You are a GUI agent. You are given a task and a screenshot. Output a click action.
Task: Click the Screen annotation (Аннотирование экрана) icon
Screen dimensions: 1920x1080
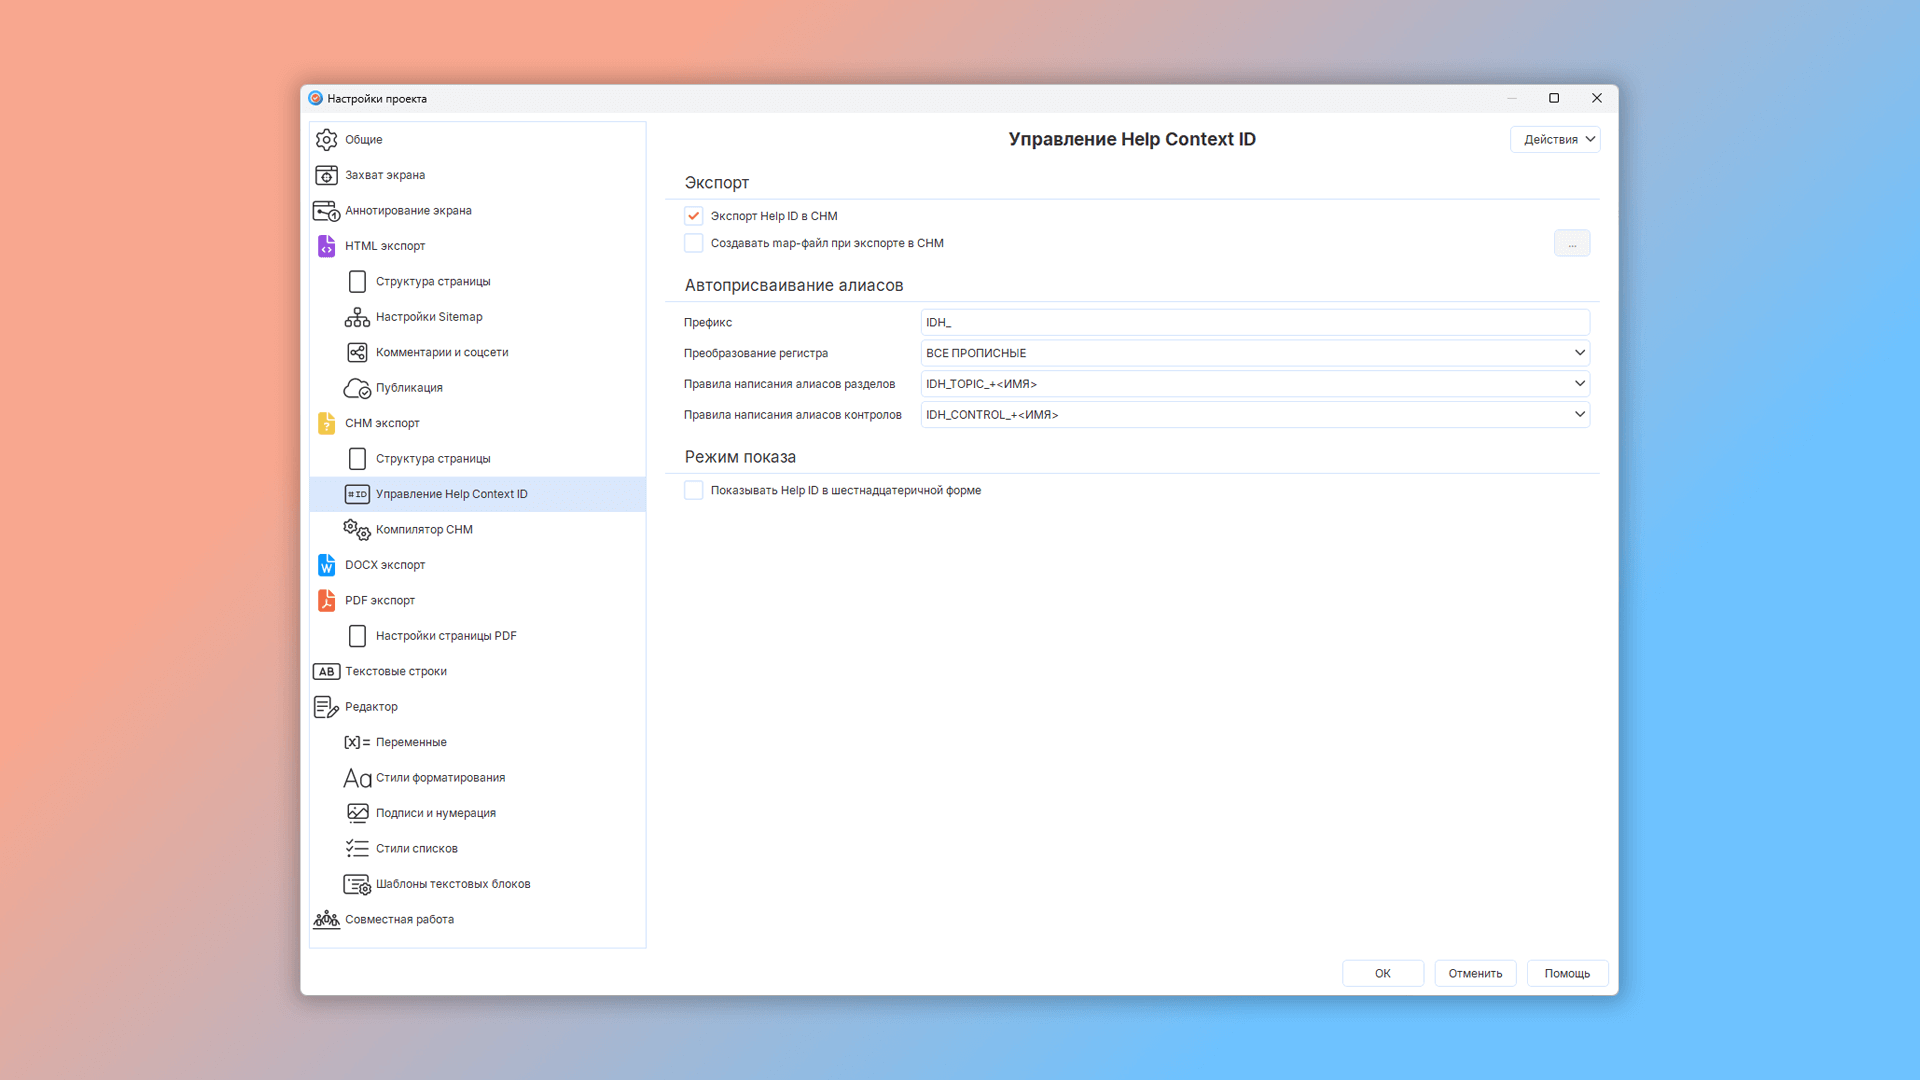pos(326,211)
